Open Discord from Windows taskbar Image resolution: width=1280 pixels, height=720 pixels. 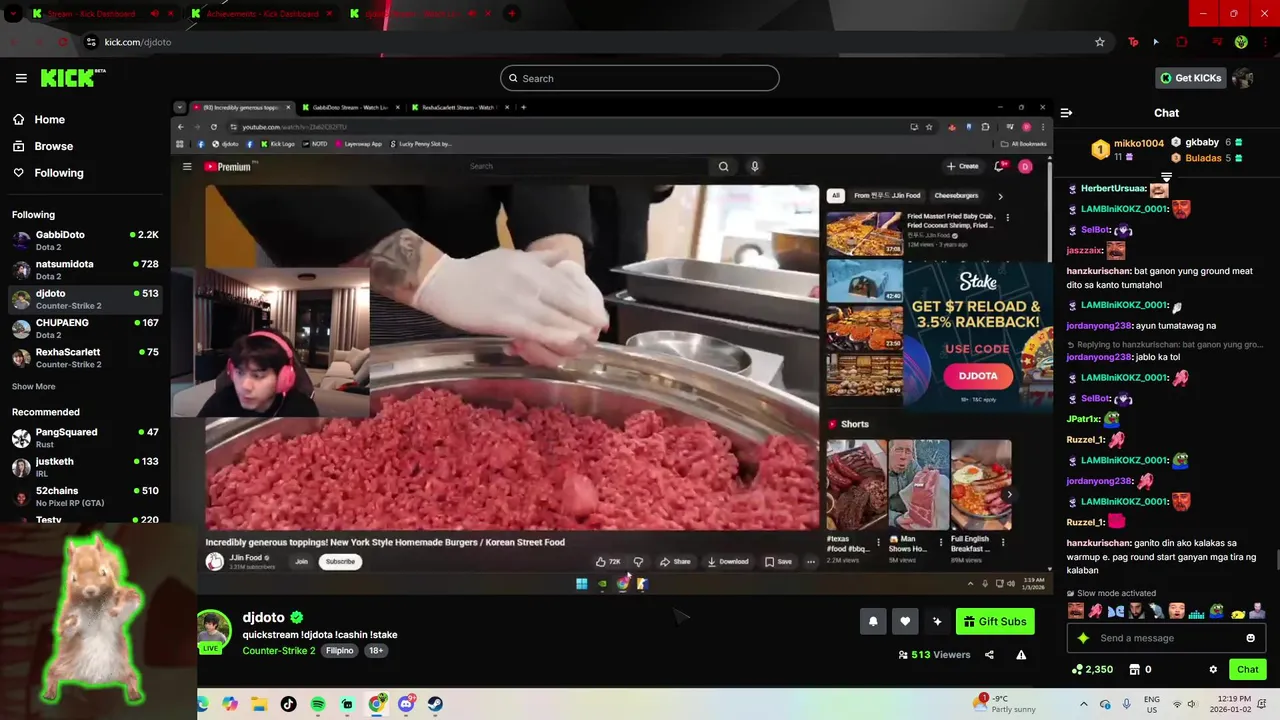click(406, 704)
